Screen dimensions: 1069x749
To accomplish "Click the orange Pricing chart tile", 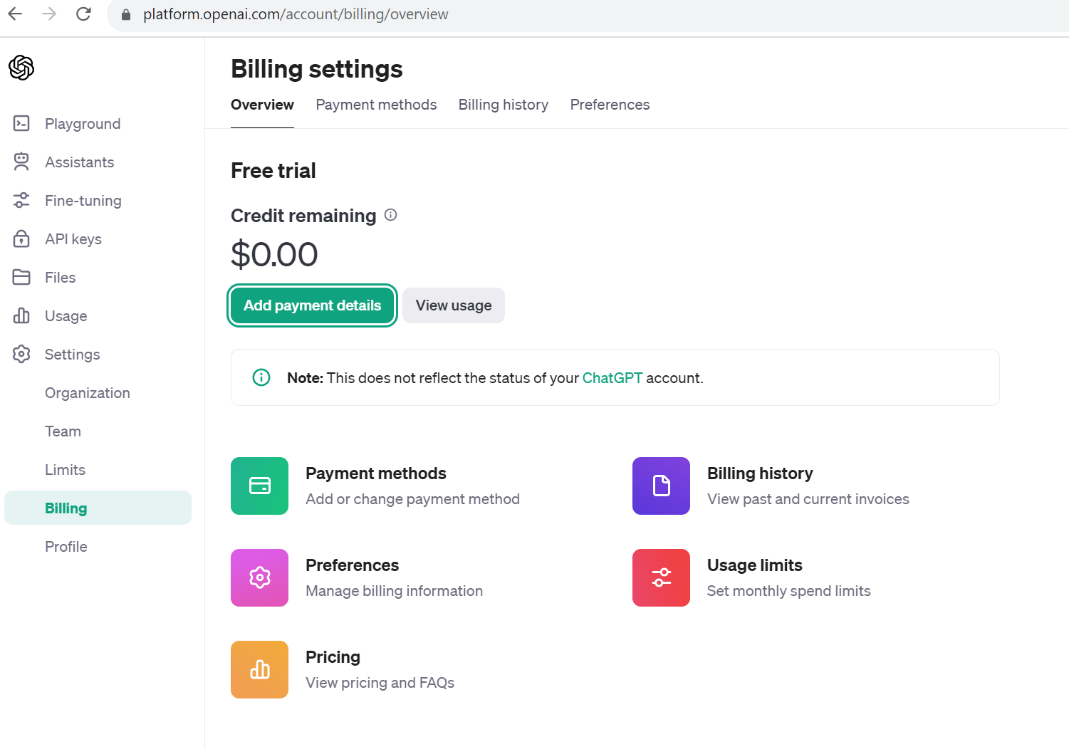I will [x=260, y=670].
